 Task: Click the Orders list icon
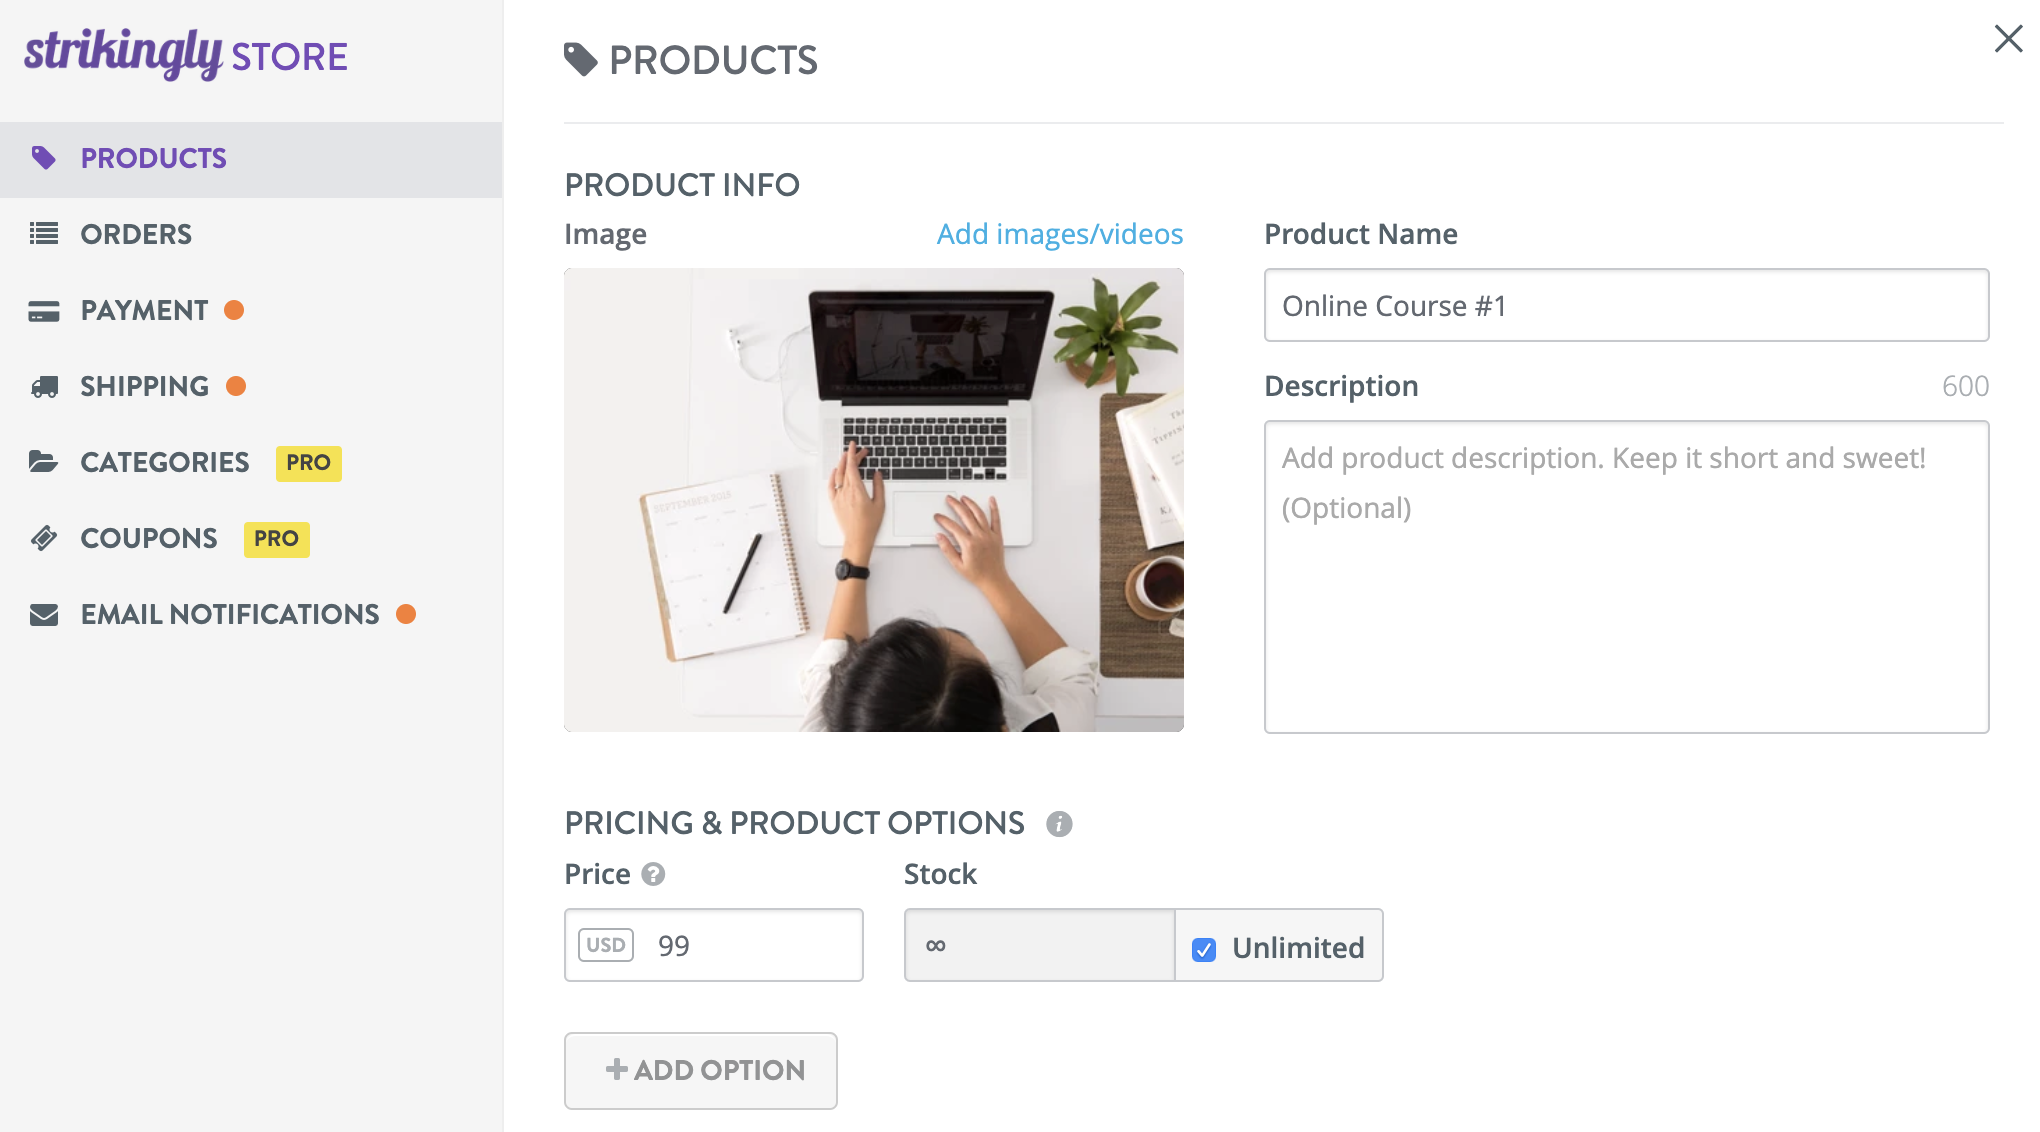(43, 234)
